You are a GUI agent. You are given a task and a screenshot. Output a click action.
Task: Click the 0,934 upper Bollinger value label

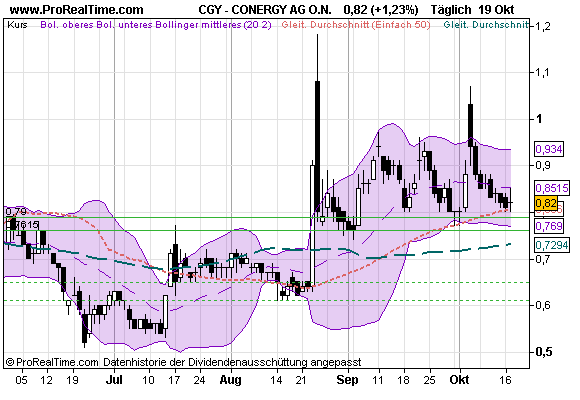coord(549,149)
